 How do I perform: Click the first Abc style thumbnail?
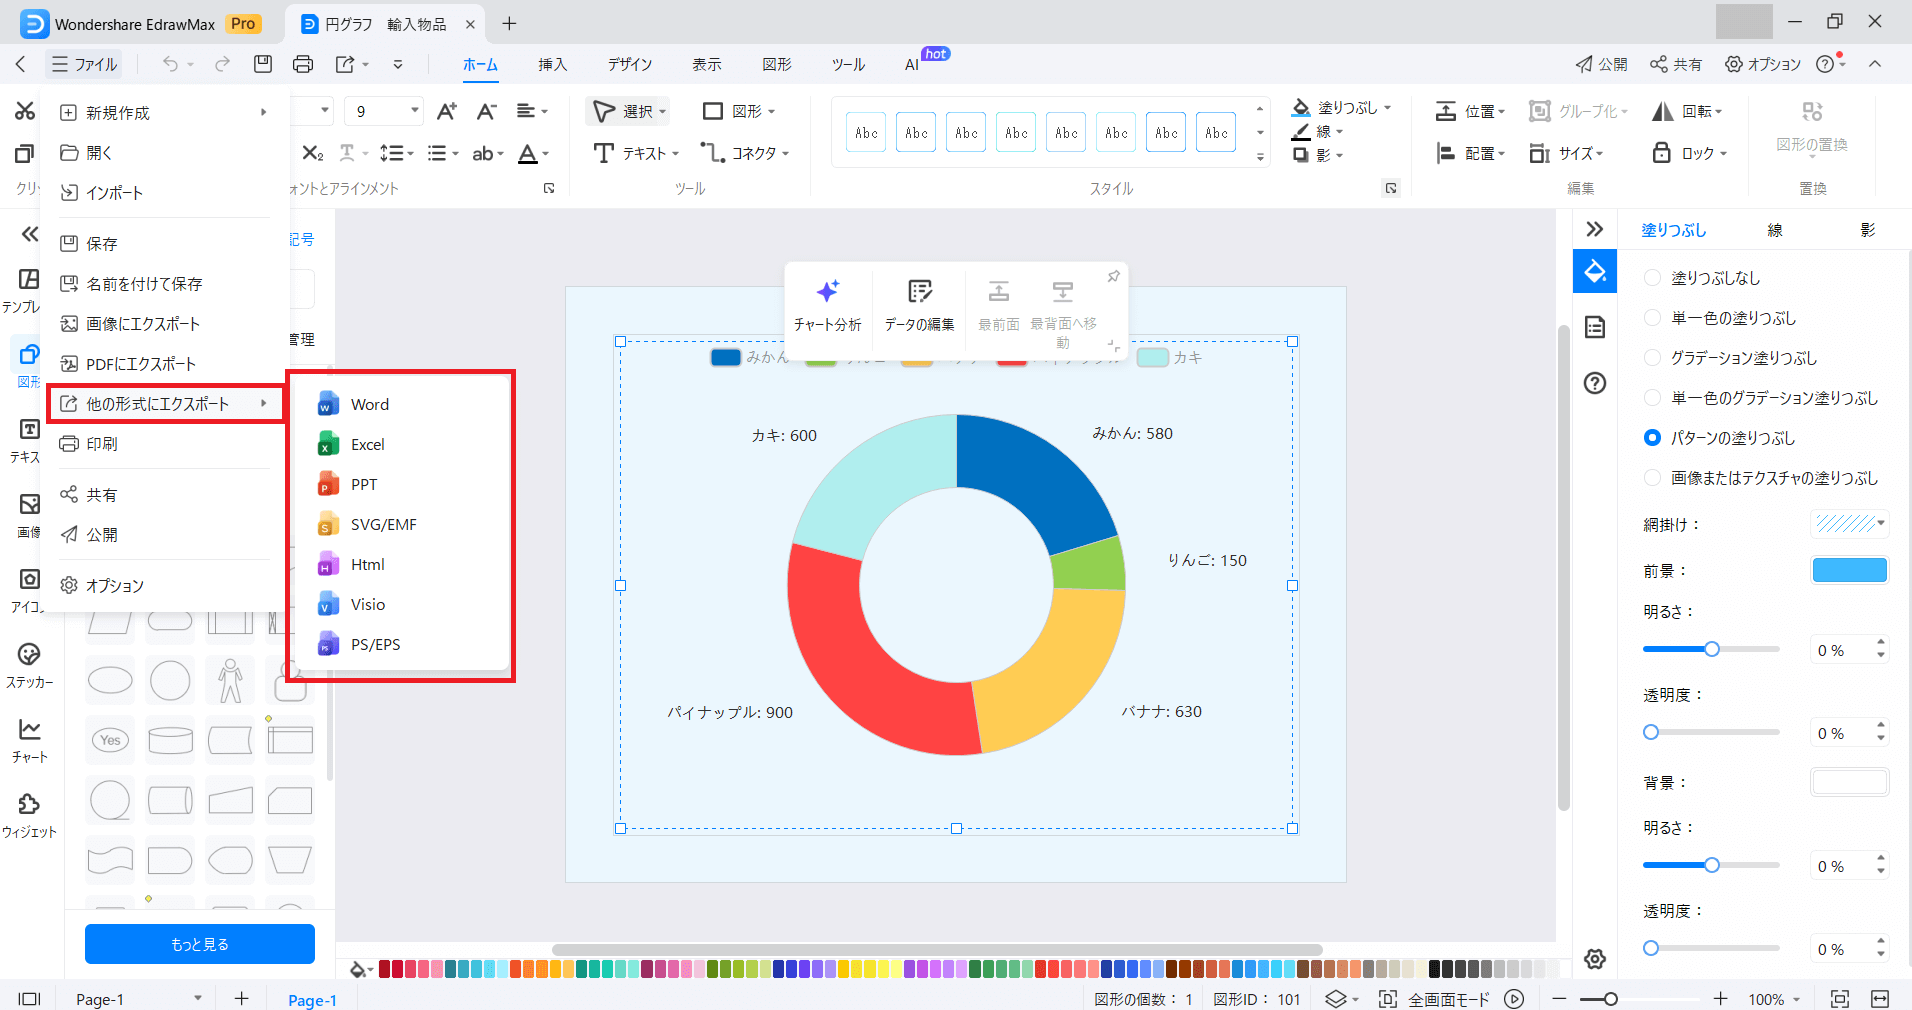[866, 132]
